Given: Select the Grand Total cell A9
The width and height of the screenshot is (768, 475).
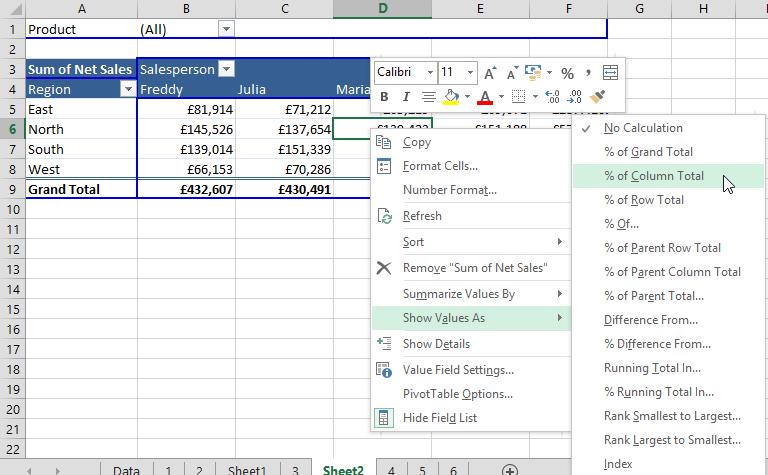Looking at the screenshot, I should 80,189.
